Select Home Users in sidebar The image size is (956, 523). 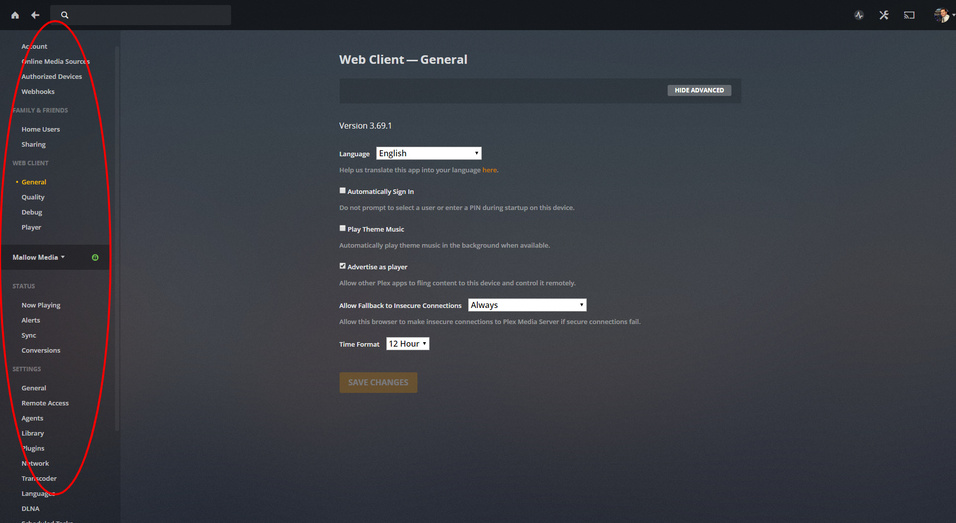[x=40, y=129]
